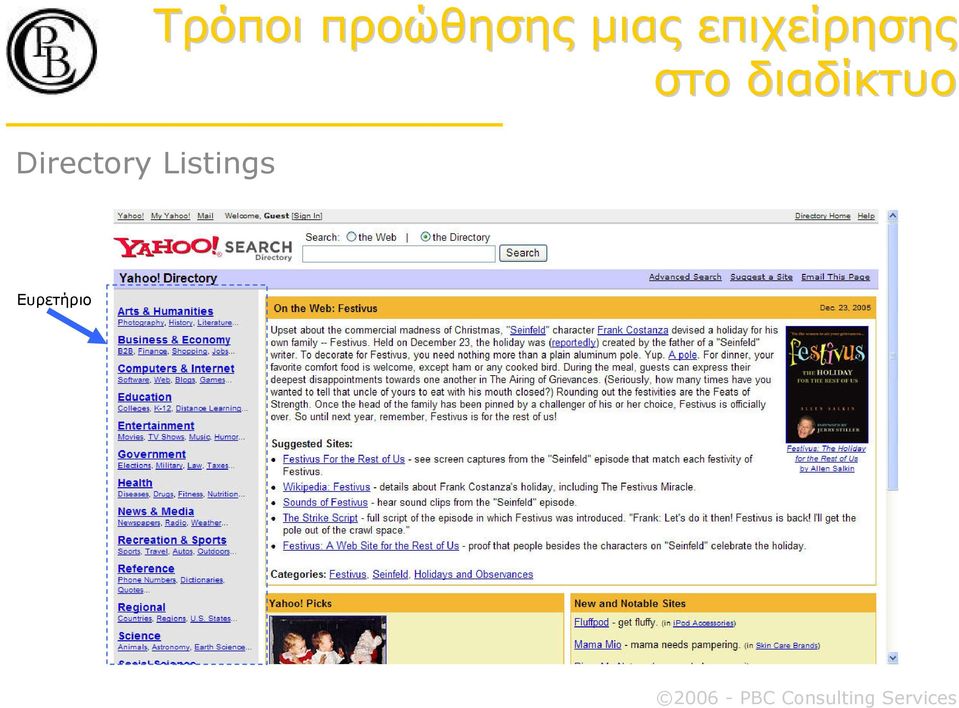This screenshot has width=959, height=708.
Task: Click TV Shows subcategory link
Action: tap(166, 437)
